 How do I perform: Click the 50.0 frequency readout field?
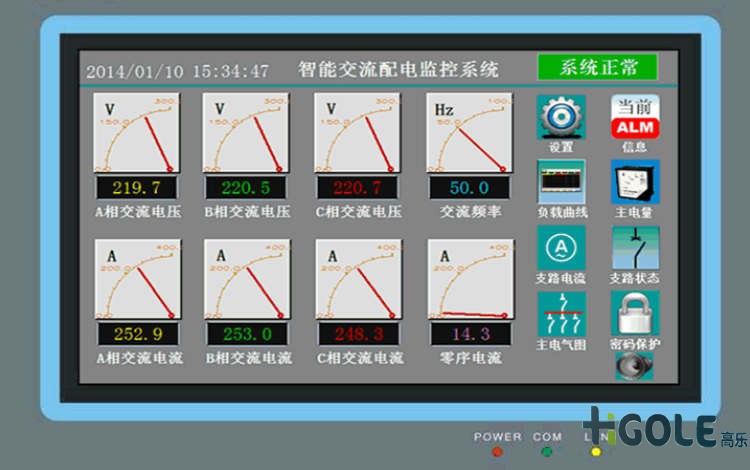[x=469, y=188]
